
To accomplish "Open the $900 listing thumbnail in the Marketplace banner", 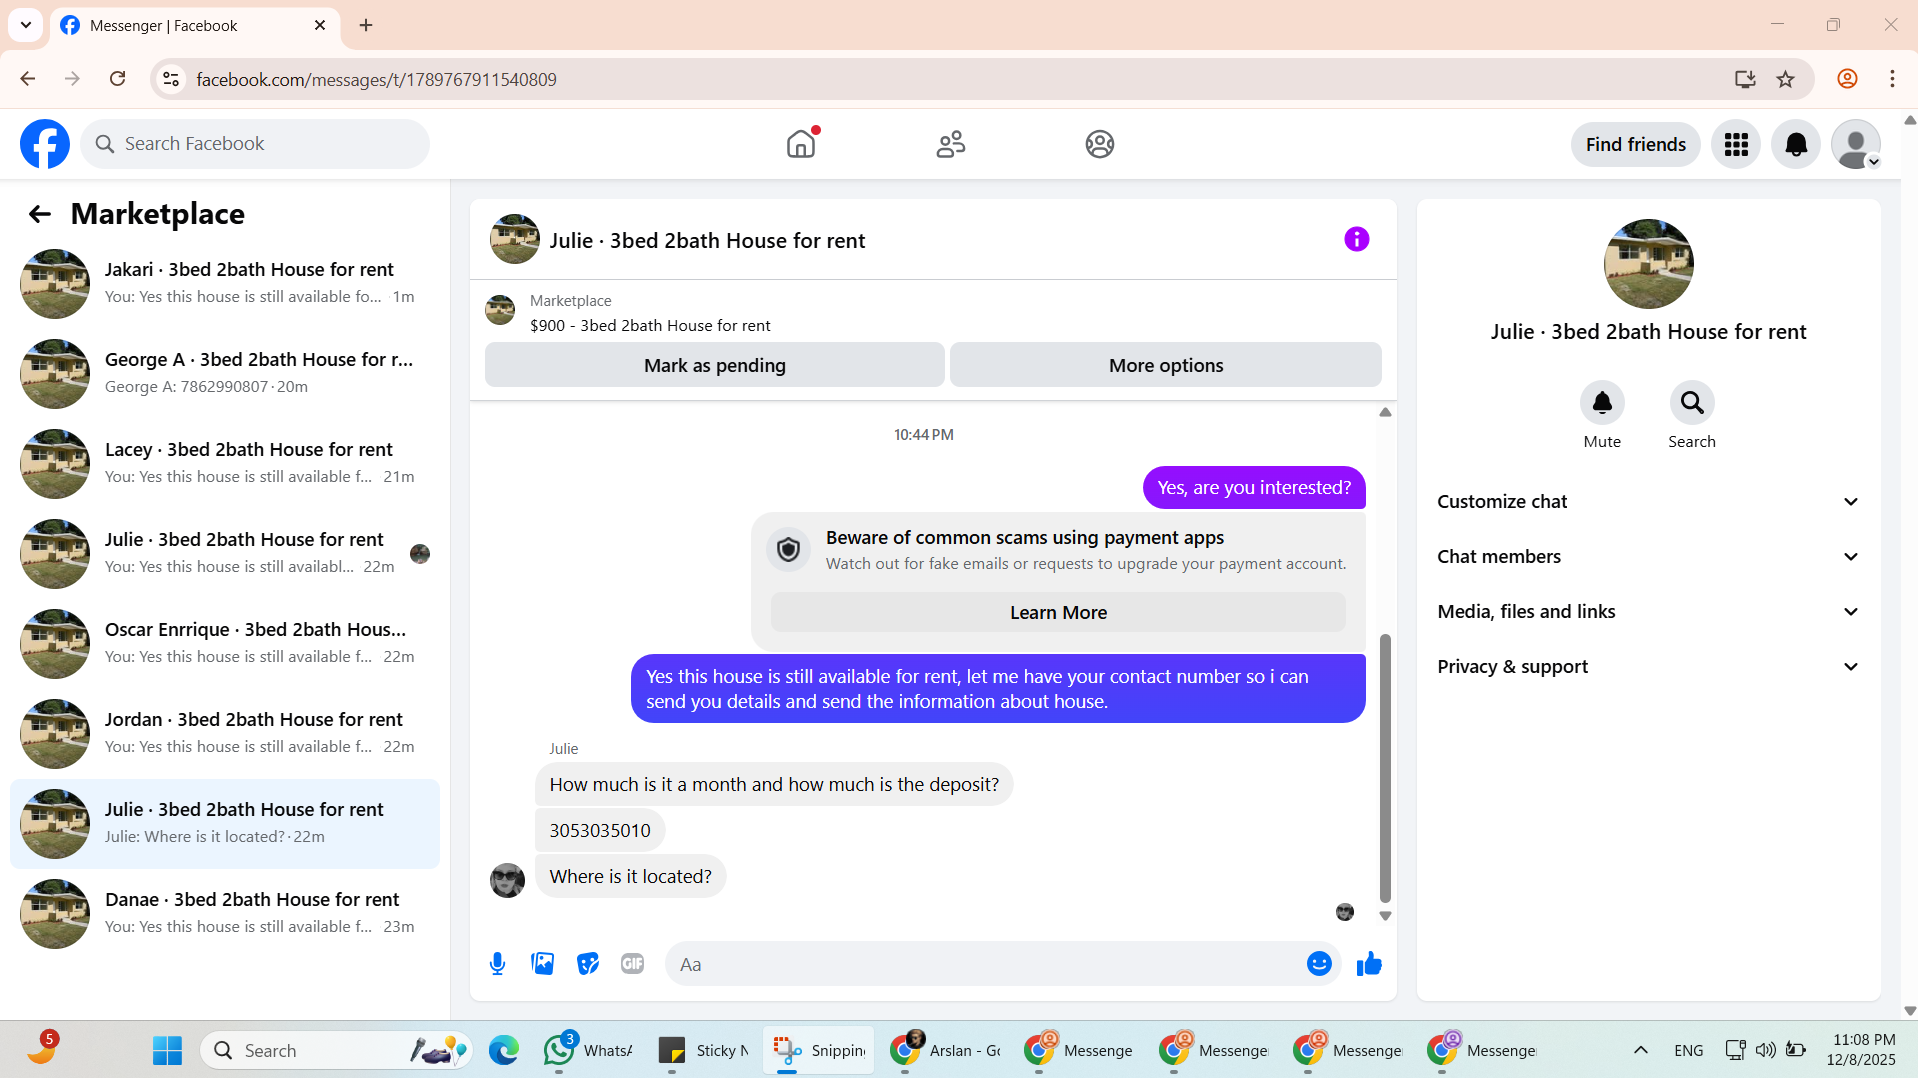I will click(500, 310).
